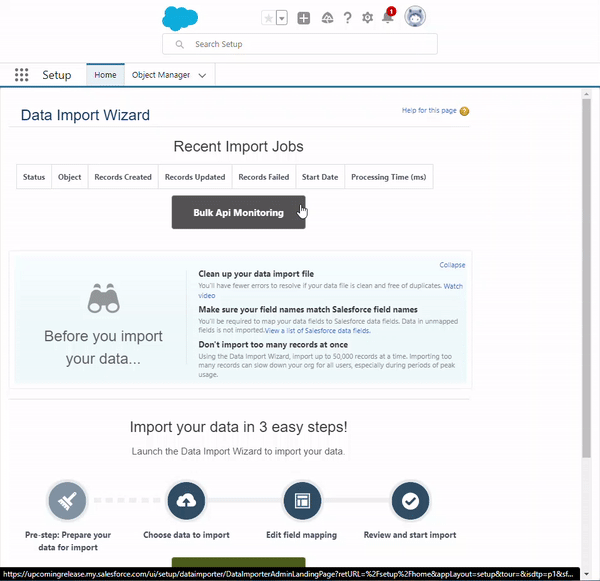This screenshot has width=600, height=581.
Task: Click the Records Created column header
Action: pos(123,177)
